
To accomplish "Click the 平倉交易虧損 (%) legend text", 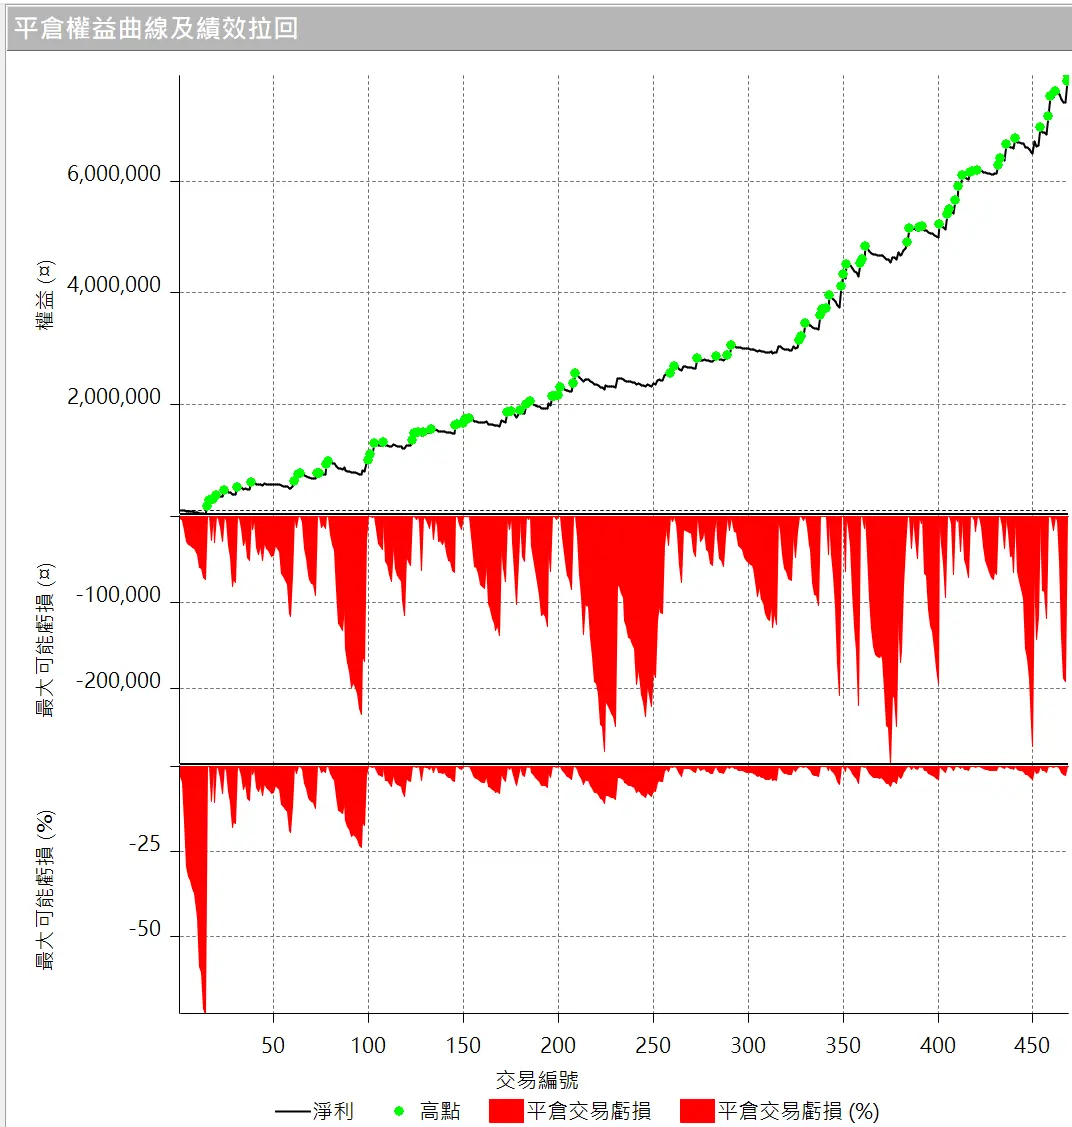I will [798, 1111].
